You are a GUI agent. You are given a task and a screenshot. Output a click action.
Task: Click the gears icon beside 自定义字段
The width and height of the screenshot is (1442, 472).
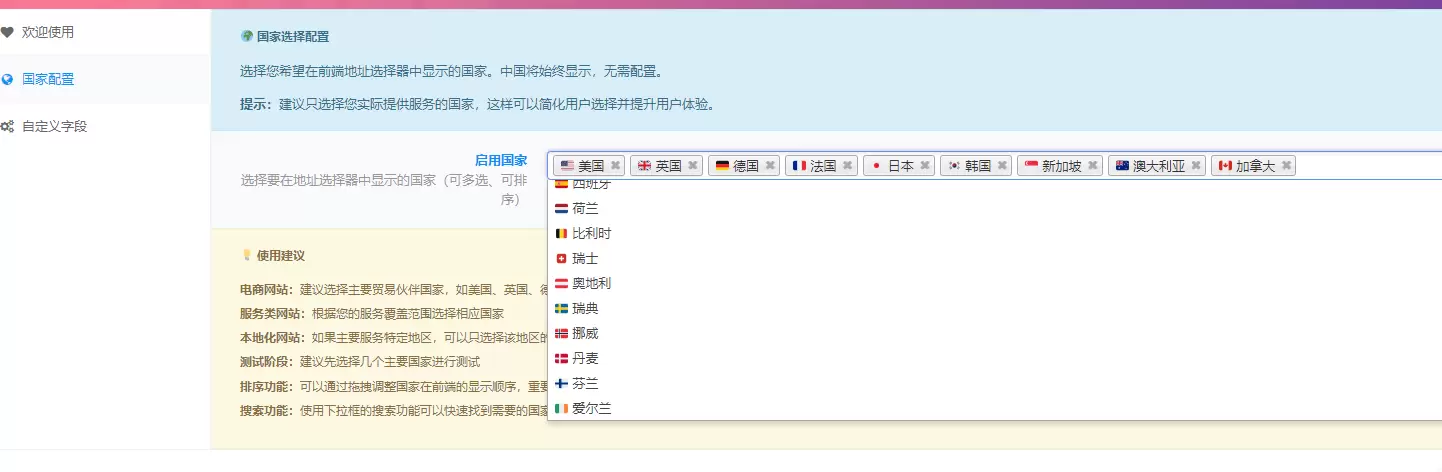pyautogui.click(x=7, y=127)
